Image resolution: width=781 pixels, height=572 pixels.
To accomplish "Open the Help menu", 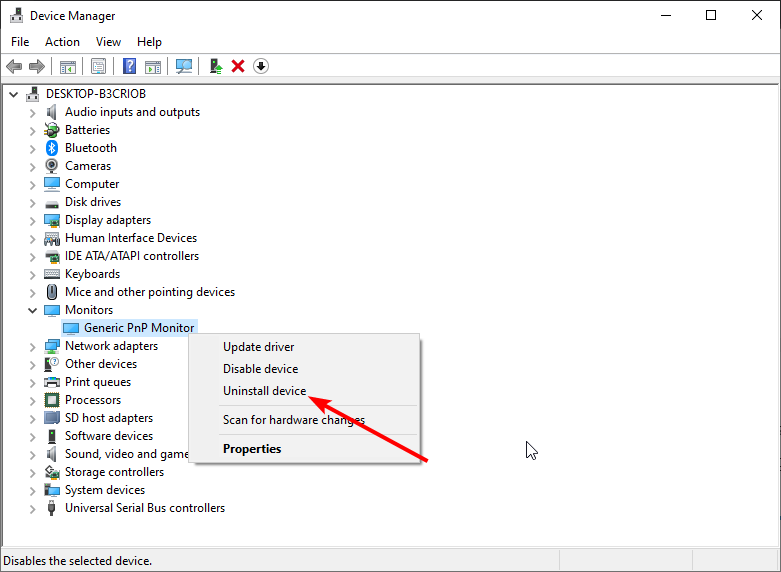I will [x=149, y=42].
